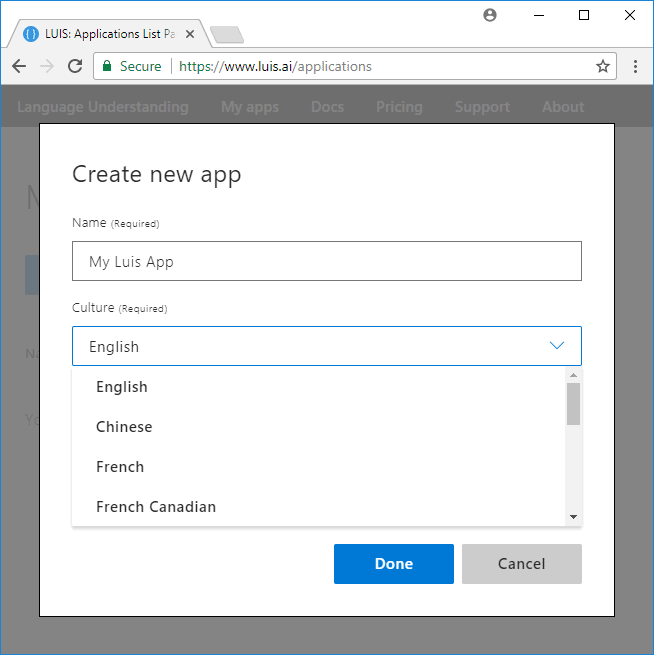Open Pricing in the navigation bar

(399, 107)
